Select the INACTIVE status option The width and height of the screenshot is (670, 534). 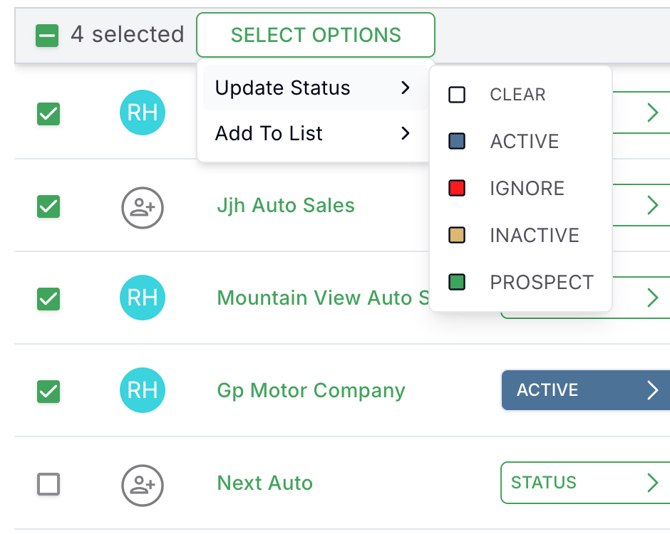pos(534,236)
